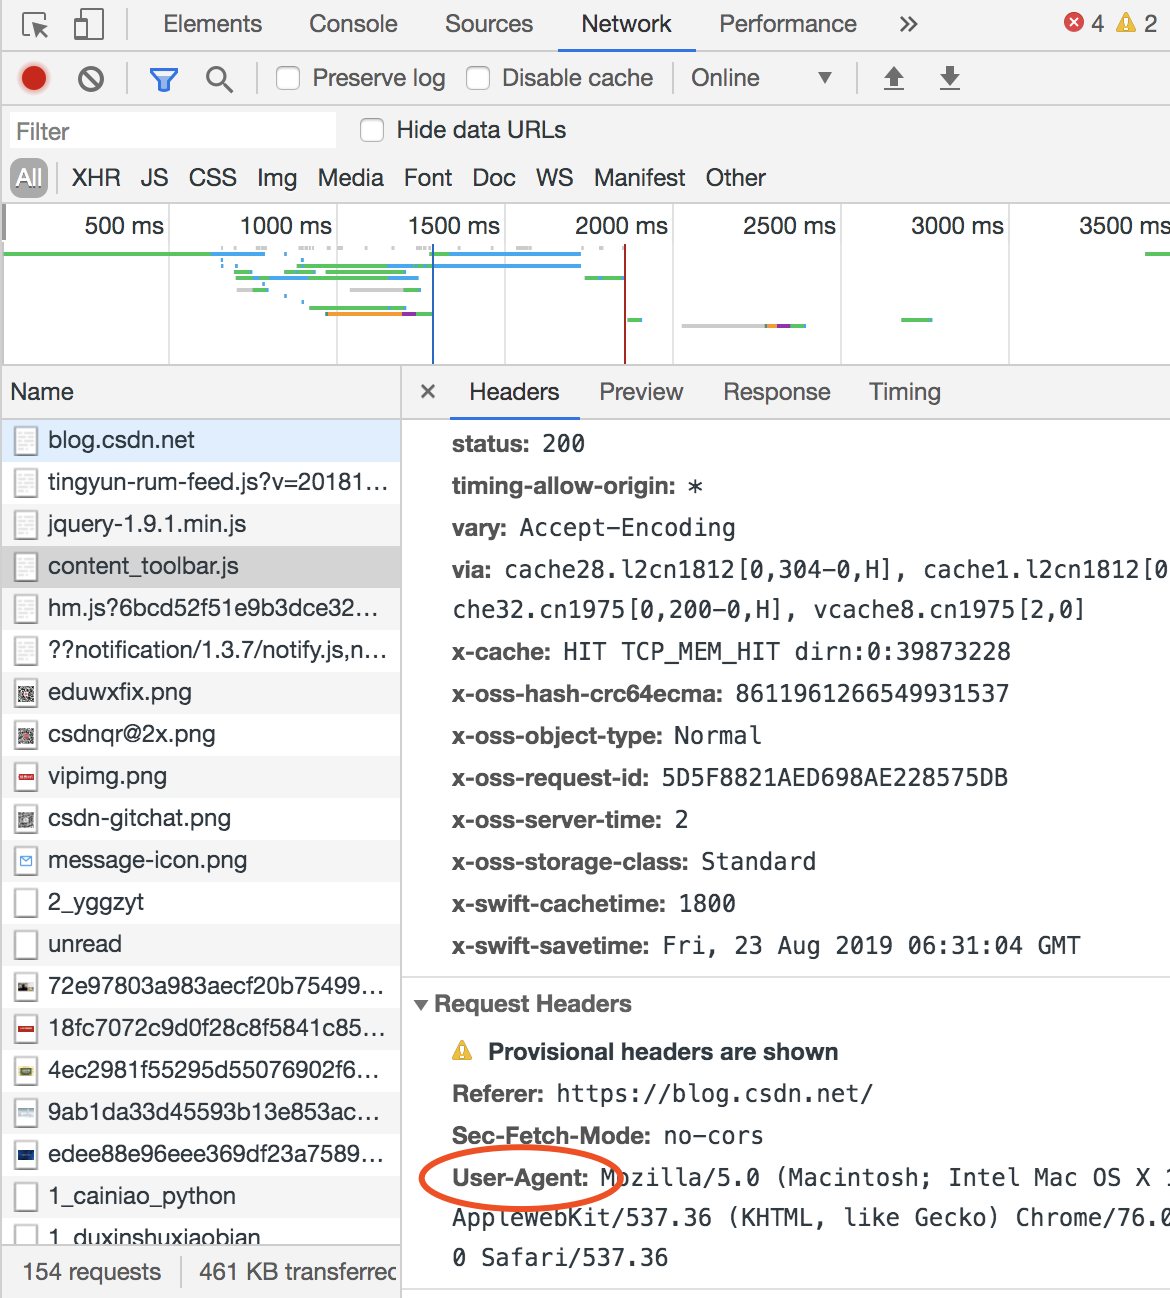Open the network search magnifier
Viewport: 1170px width, 1298px height.
click(219, 78)
